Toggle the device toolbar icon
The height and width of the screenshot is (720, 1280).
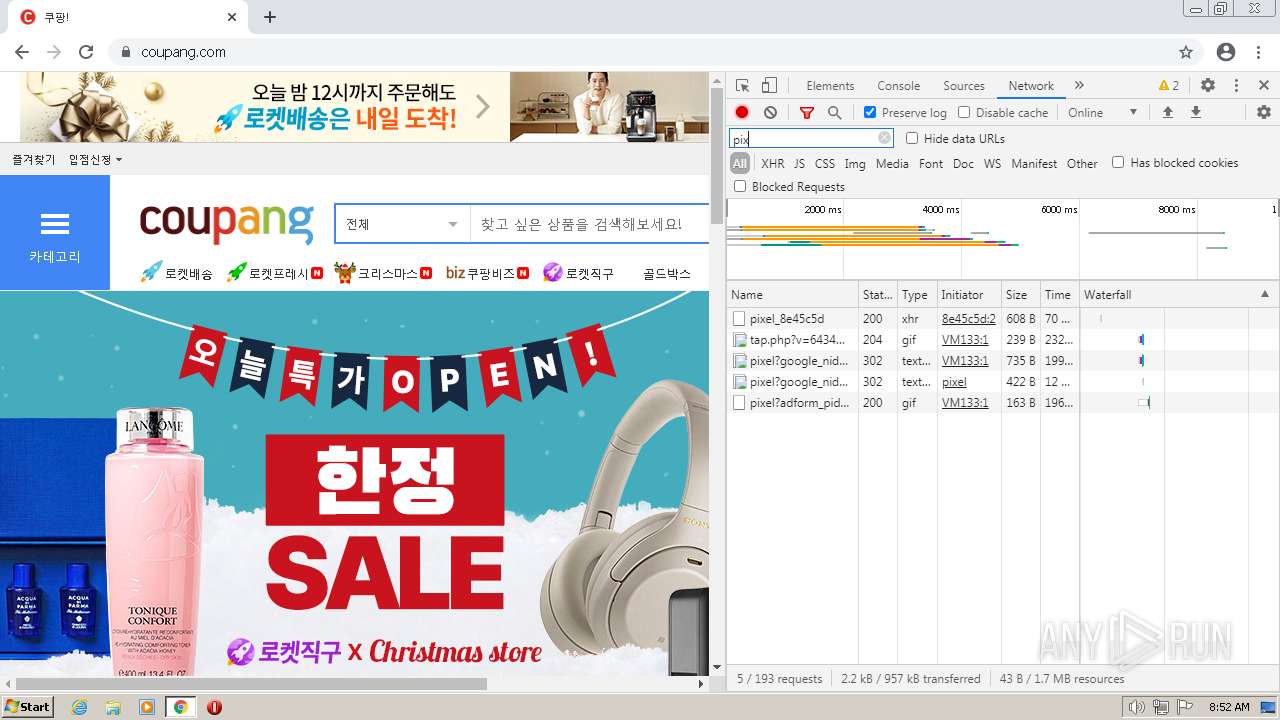tap(769, 86)
